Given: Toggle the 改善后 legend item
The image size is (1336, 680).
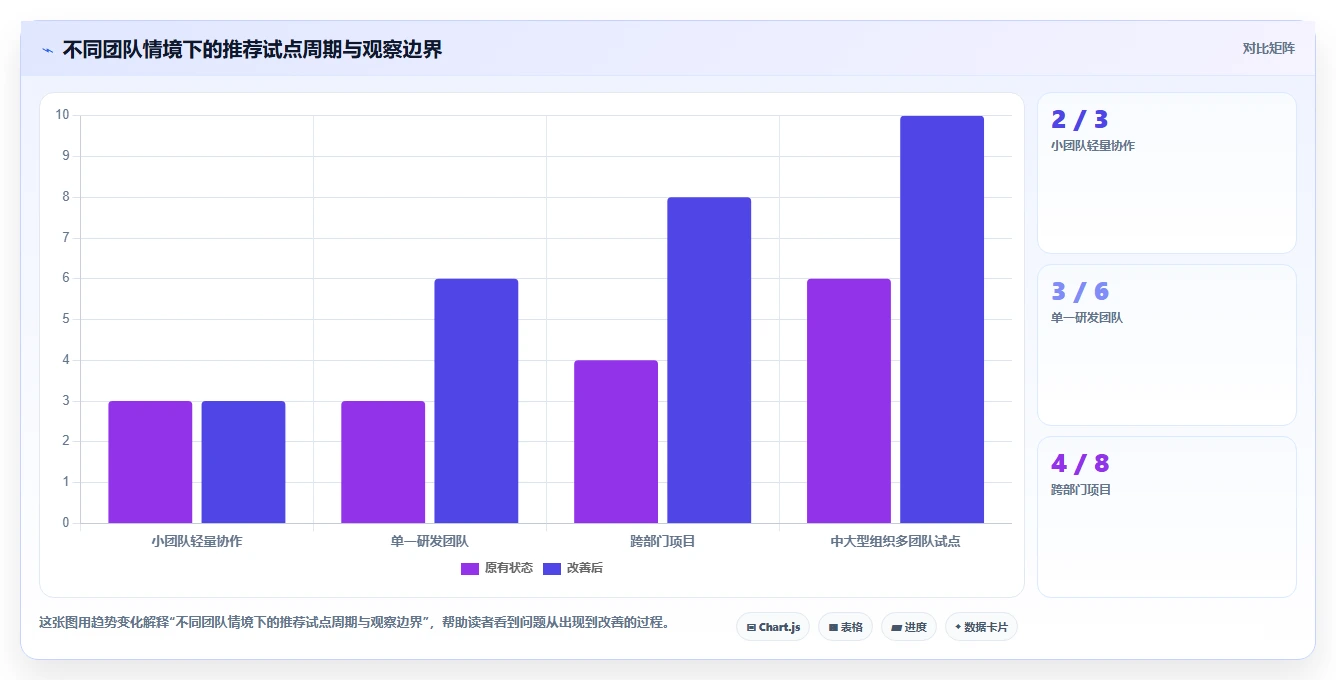Looking at the screenshot, I should pyautogui.click(x=573, y=568).
